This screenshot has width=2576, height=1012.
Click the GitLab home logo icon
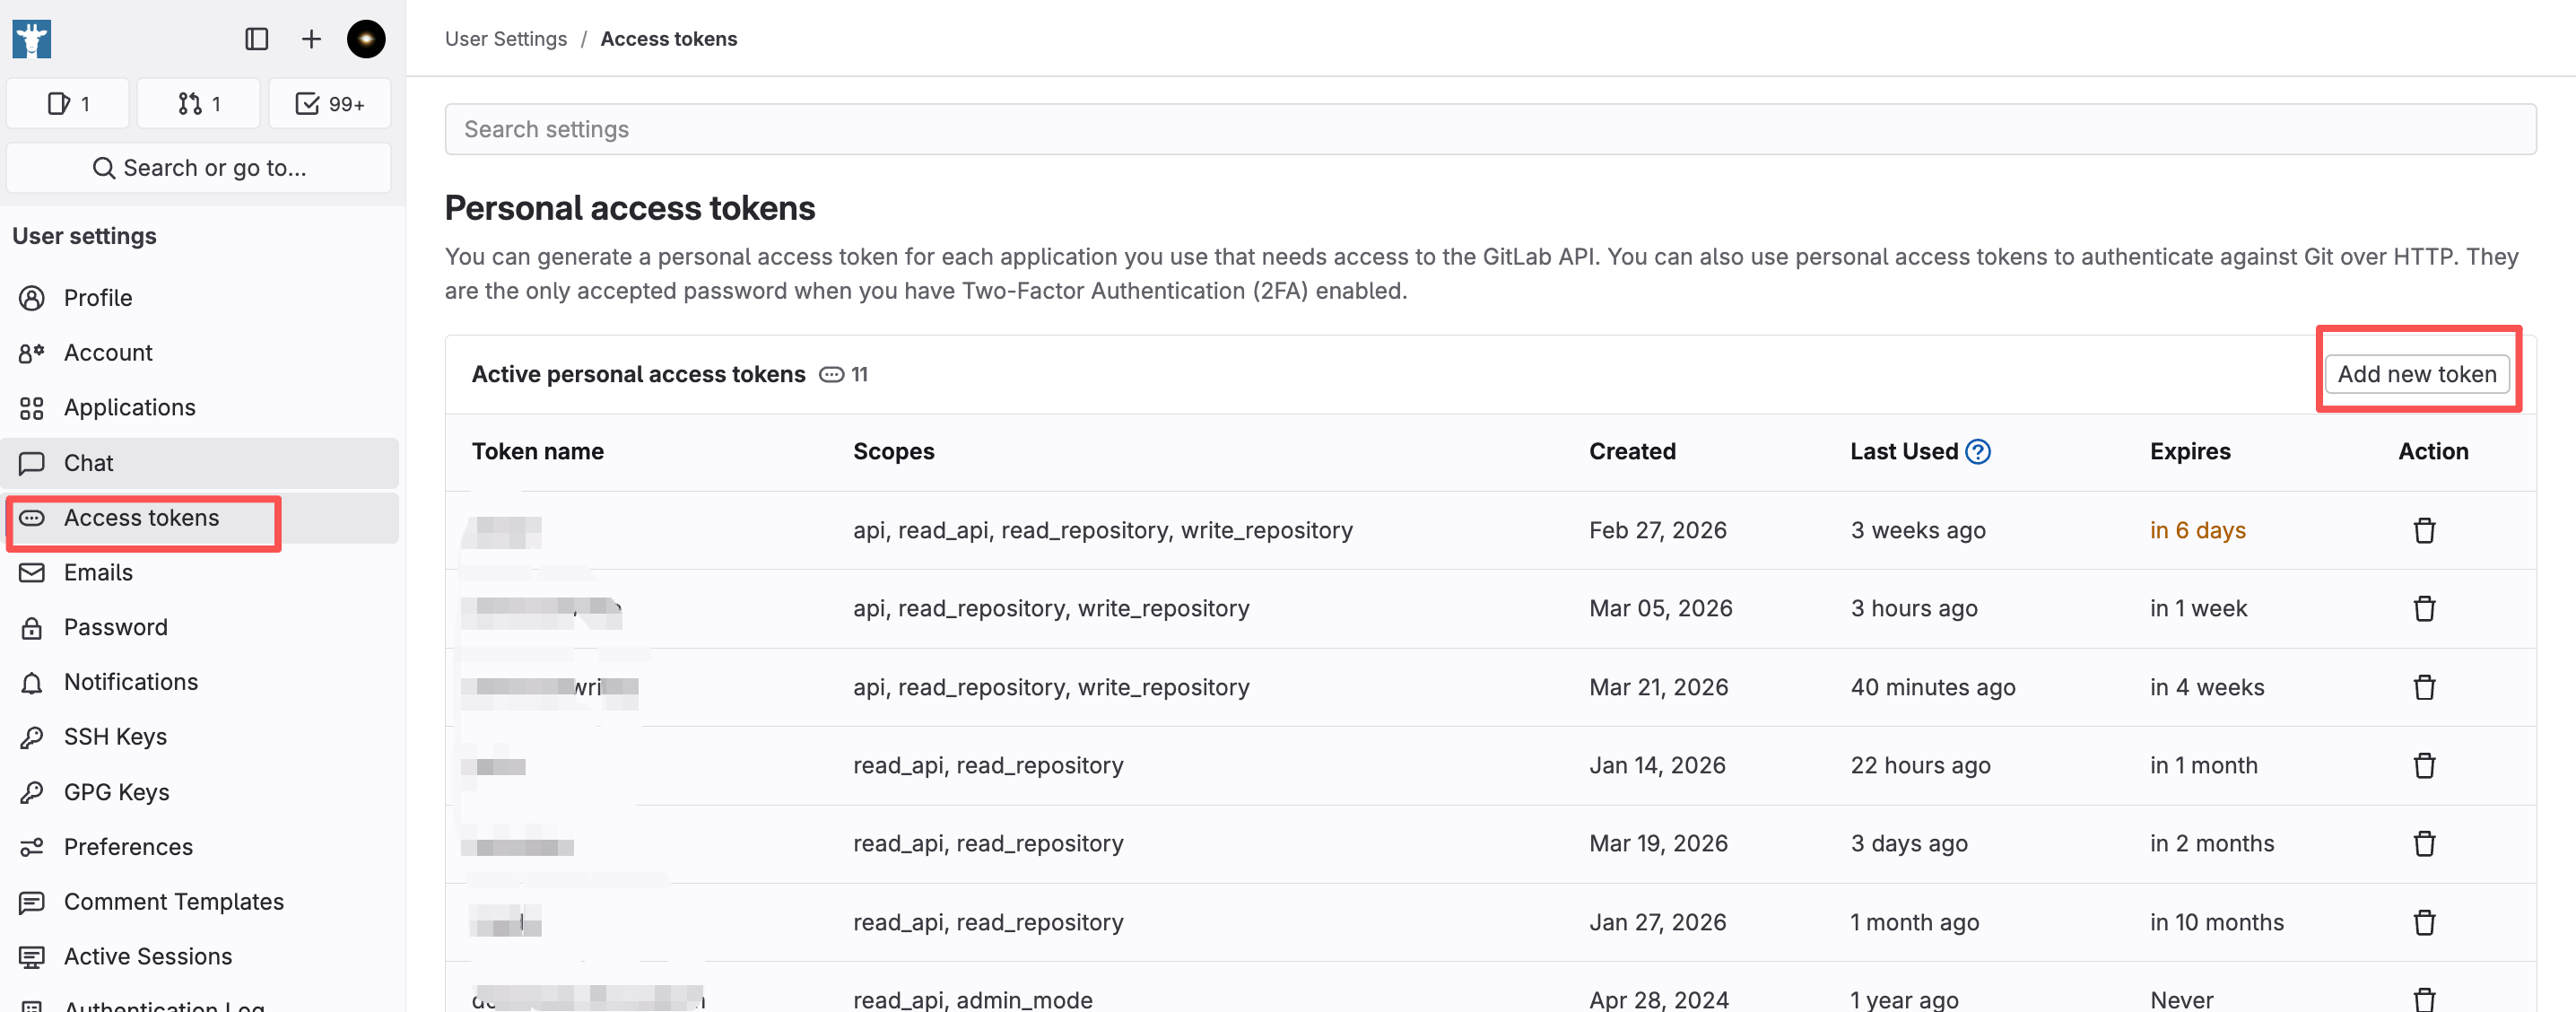(x=32, y=39)
